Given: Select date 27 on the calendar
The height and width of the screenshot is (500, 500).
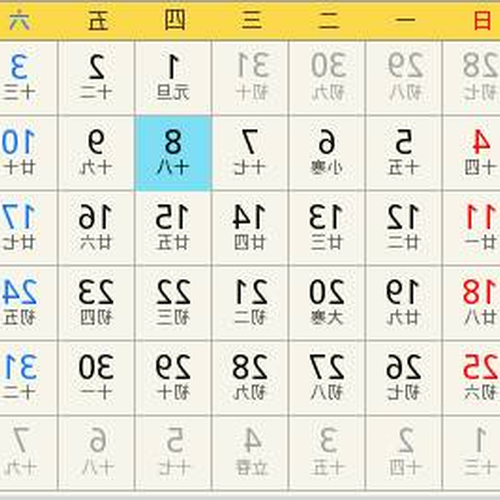Looking at the screenshot, I should tap(327, 378).
